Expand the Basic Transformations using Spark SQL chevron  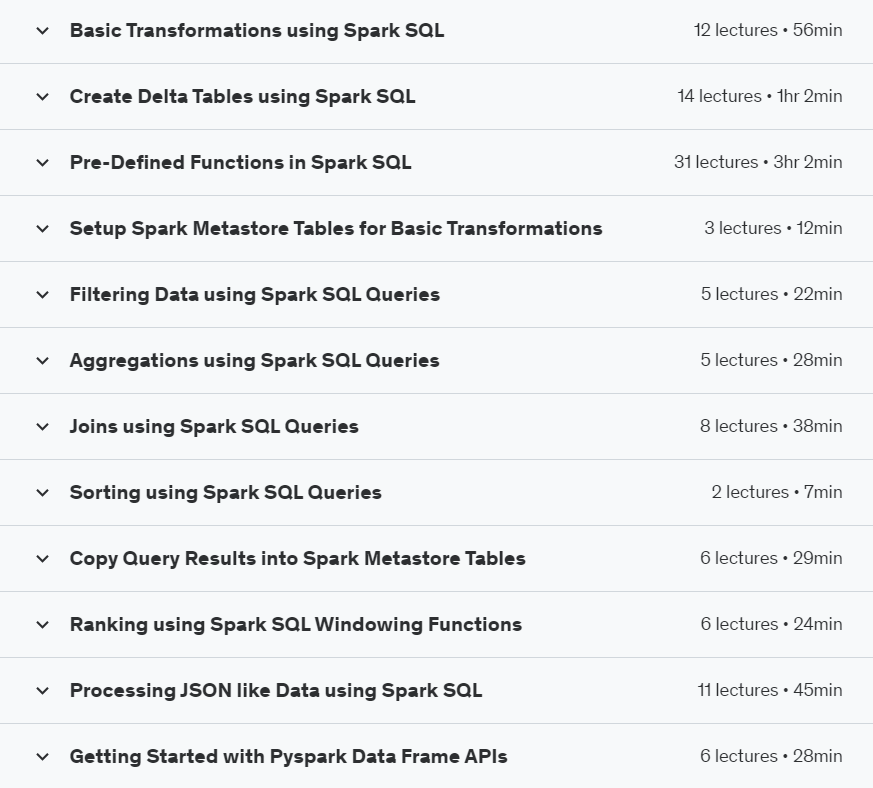pyautogui.click(x=42, y=31)
